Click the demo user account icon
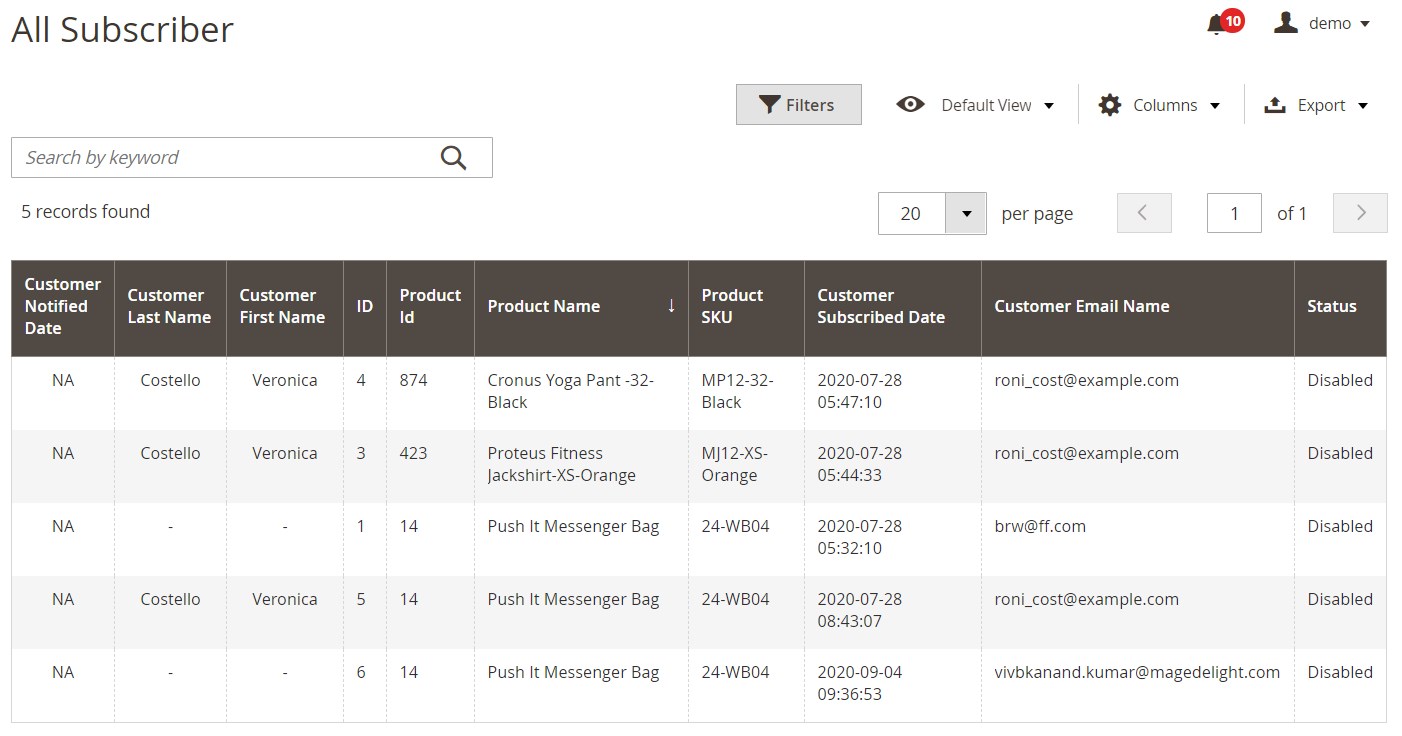Image resolution: width=1402 pixels, height=736 pixels. 1285,23
